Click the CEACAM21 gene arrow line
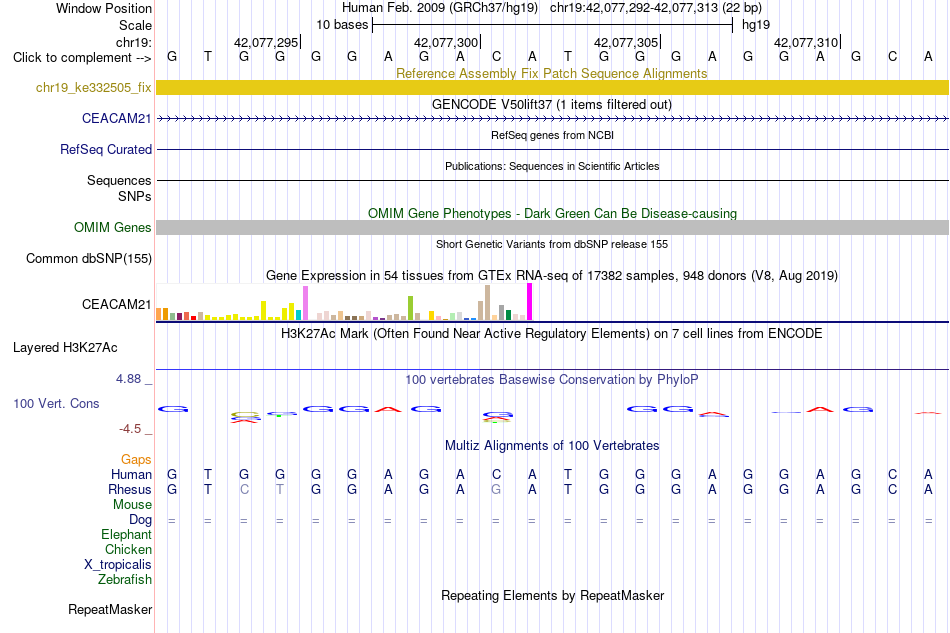 coord(552,119)
